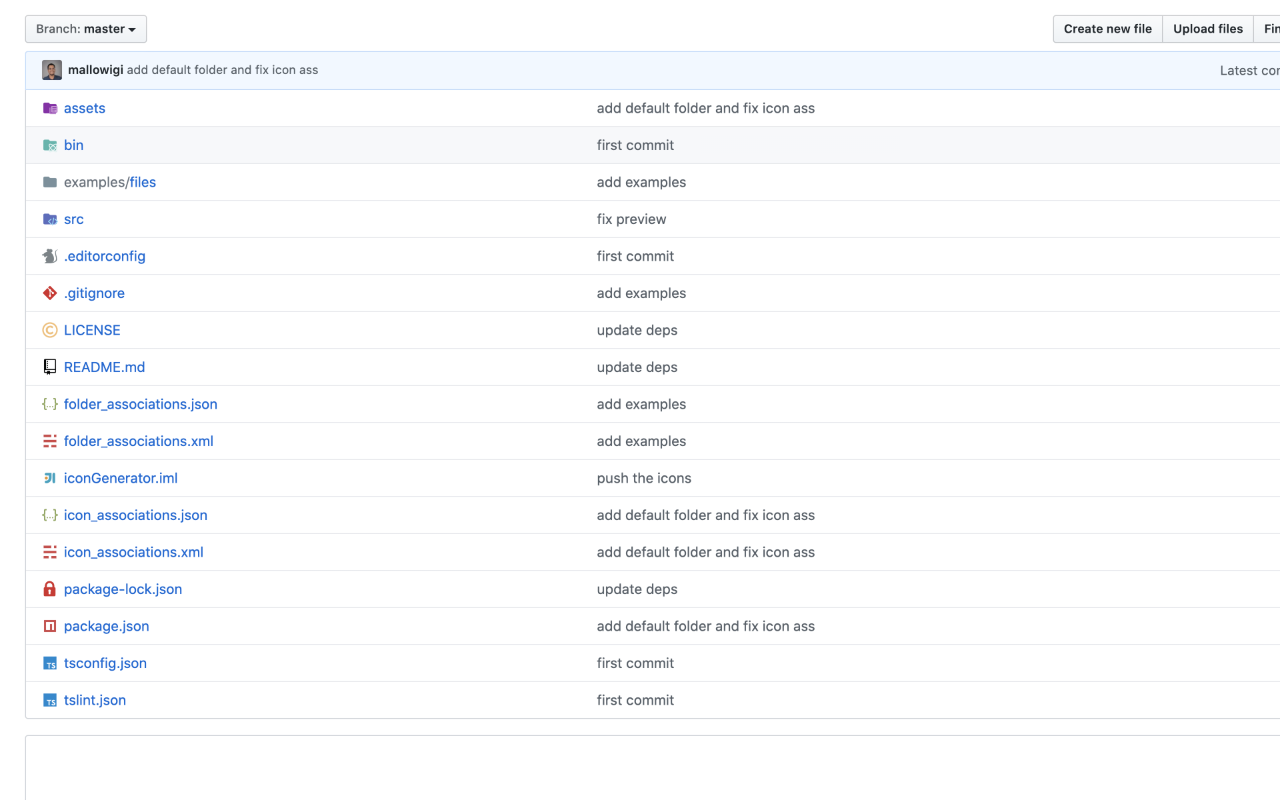Click the README.md book icon
Image resolution: width=1280 pixels, height=800 pixels.
(x=50, y=367)
